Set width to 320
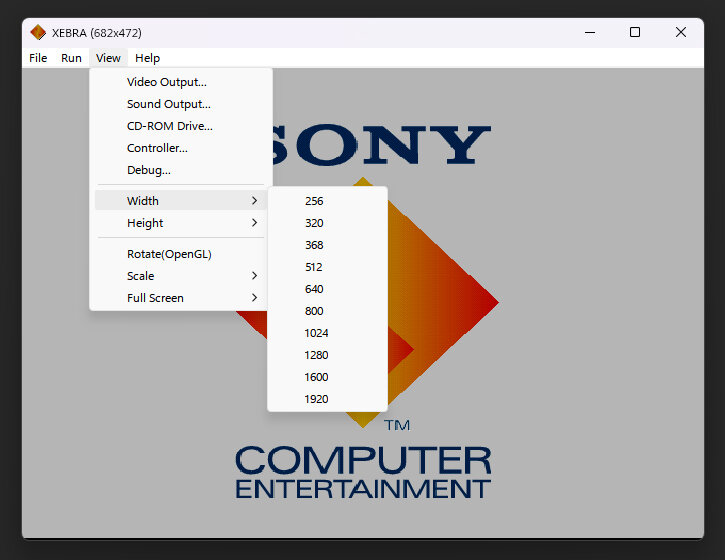 pyautogui.click(x=327, y=223)
